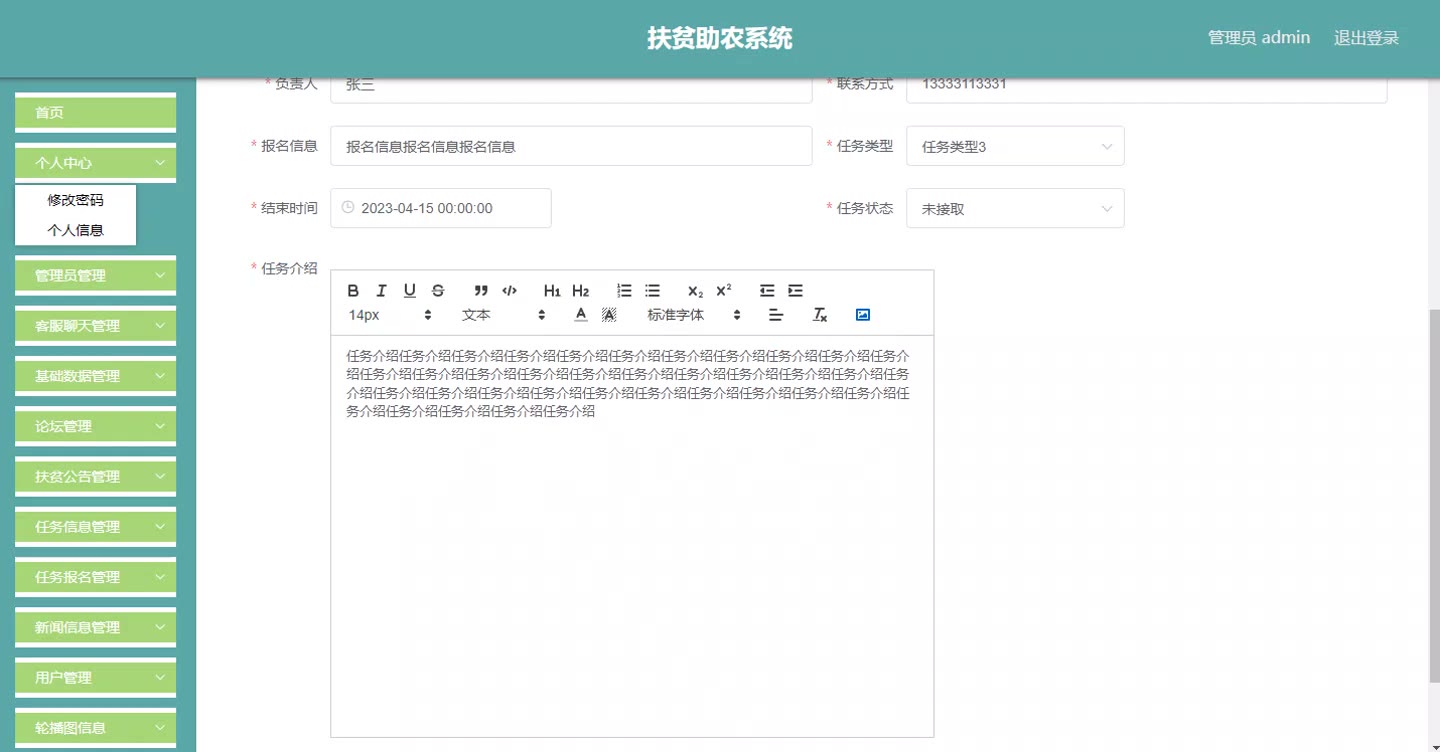This screenshot has width=1440, height=752.
Task: Expand the 任务信息管理 sidebar menu
Action: click(95, 527)
